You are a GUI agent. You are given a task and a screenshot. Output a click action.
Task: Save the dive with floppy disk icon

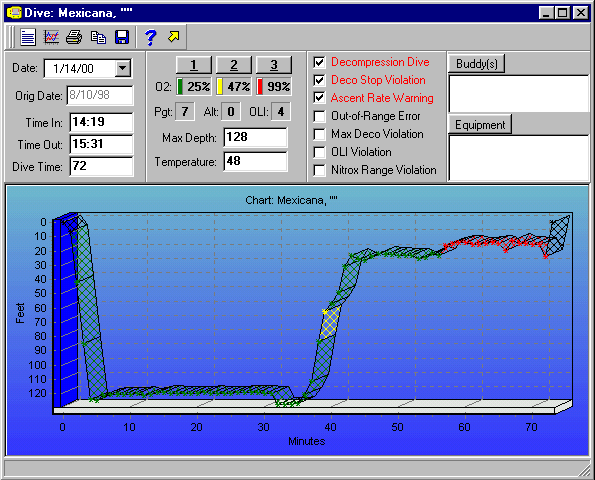point(122,37)
